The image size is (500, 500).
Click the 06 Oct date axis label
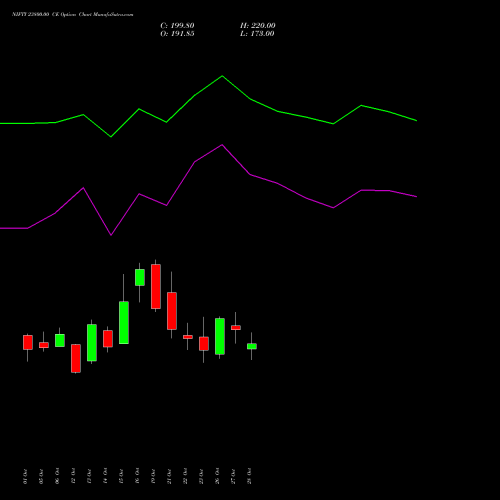point(57,477)
